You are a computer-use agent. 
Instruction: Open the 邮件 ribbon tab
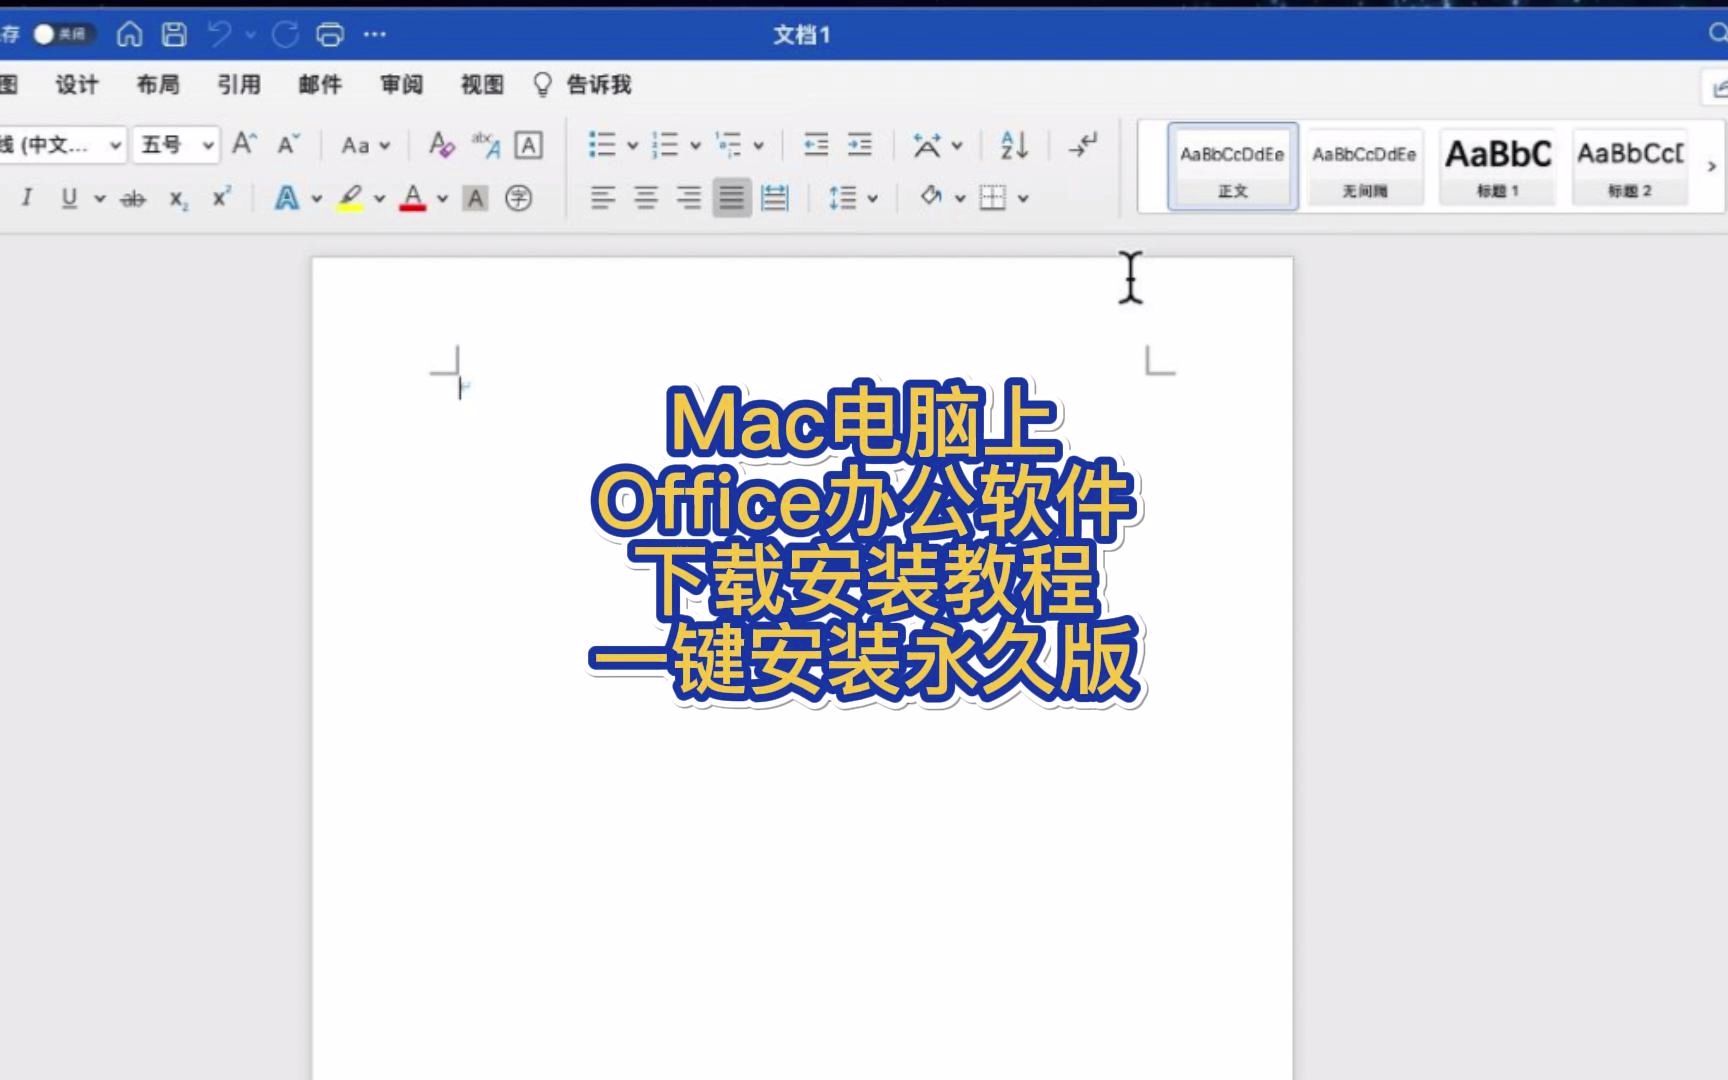coord(318,85)
